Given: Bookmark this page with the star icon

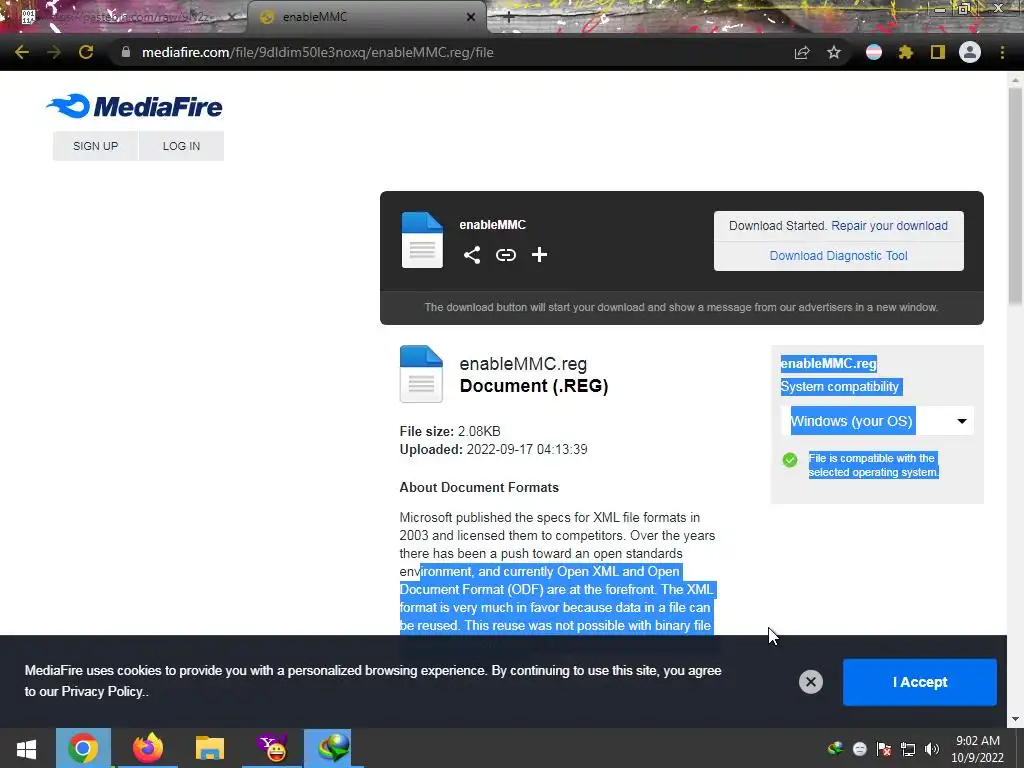Looking at the screenshot, I should [x=834, y=52].
